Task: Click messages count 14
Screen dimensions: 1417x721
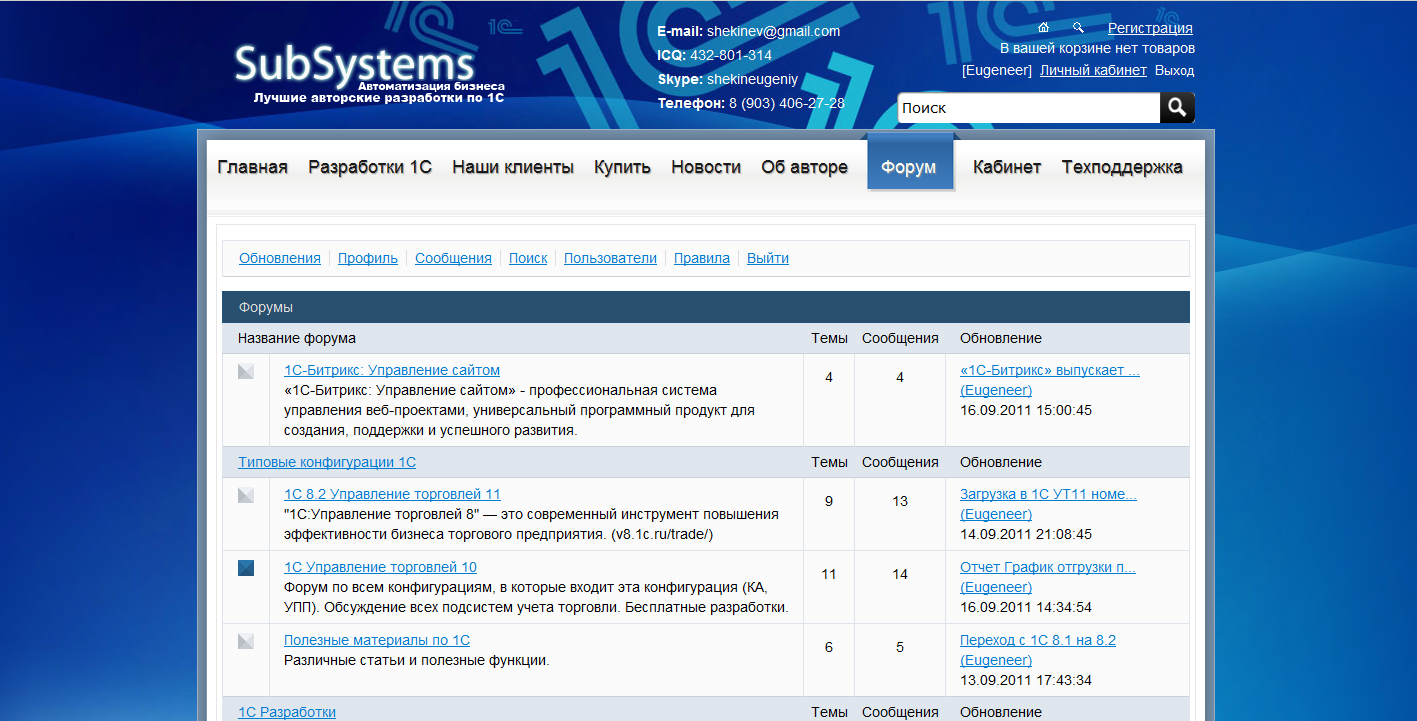Action: coord(900,574)
